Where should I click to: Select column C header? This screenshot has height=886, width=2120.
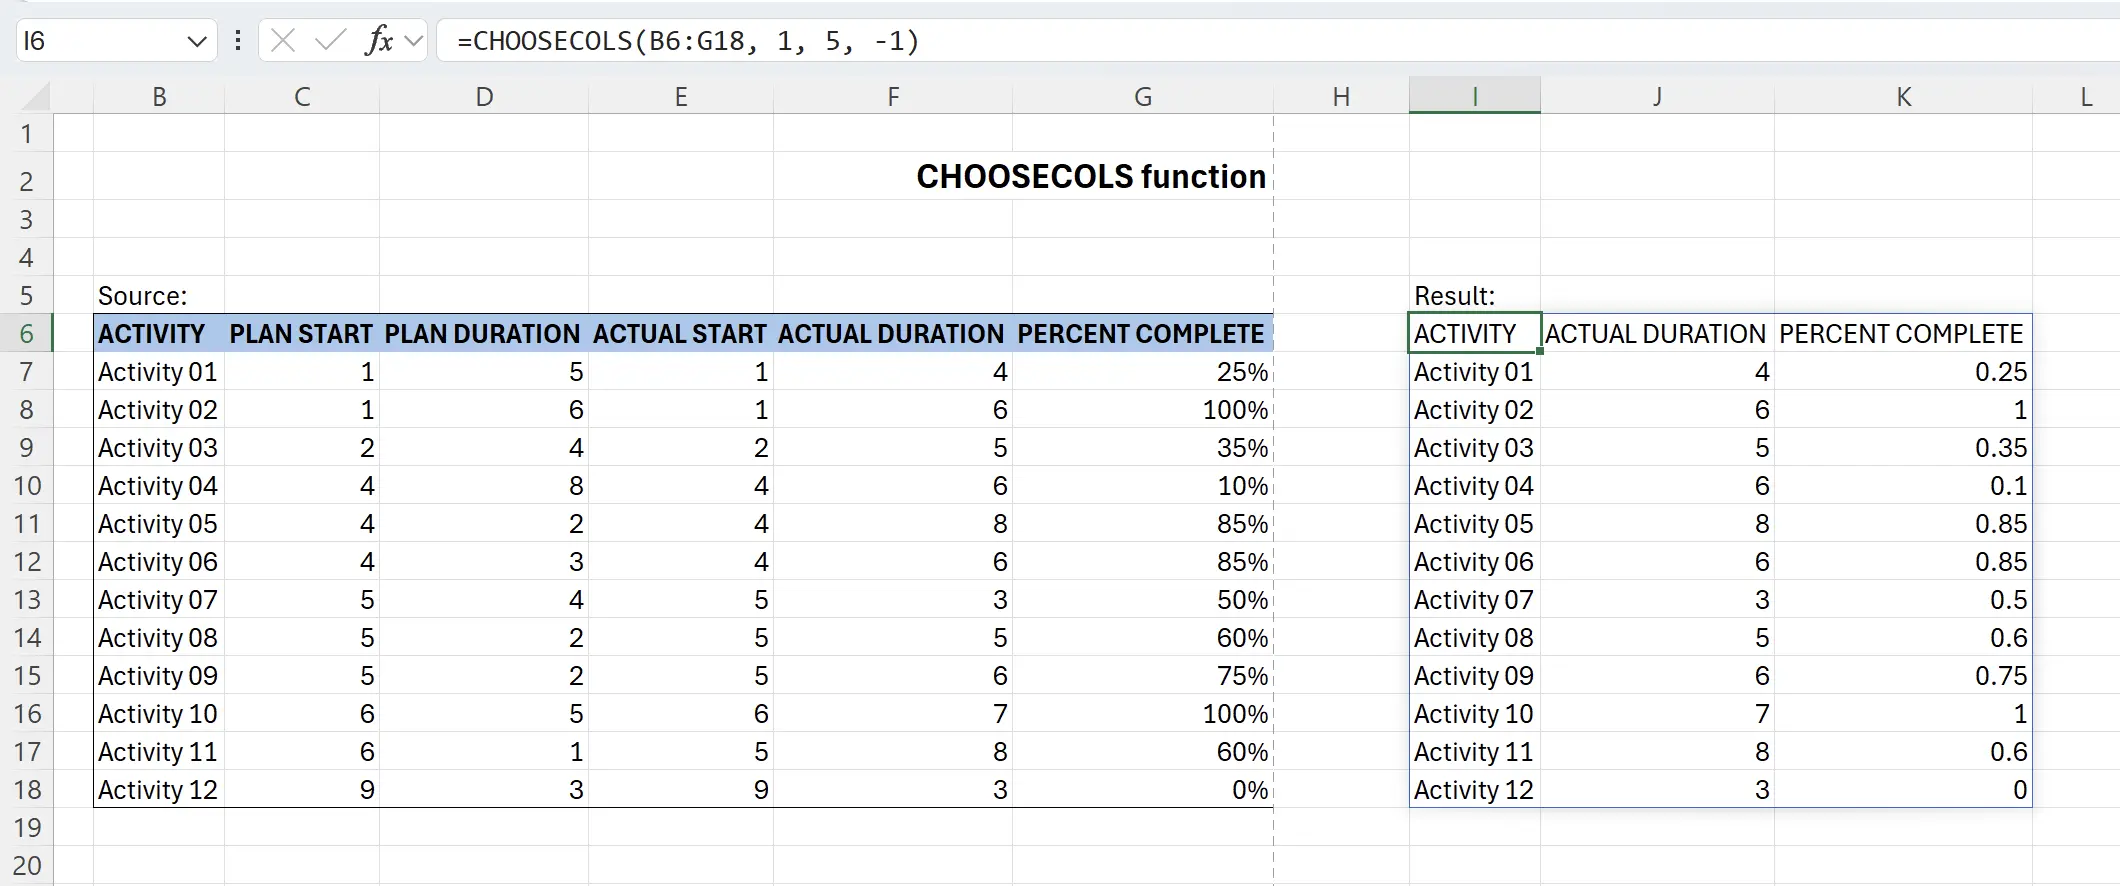coord(302,97)
